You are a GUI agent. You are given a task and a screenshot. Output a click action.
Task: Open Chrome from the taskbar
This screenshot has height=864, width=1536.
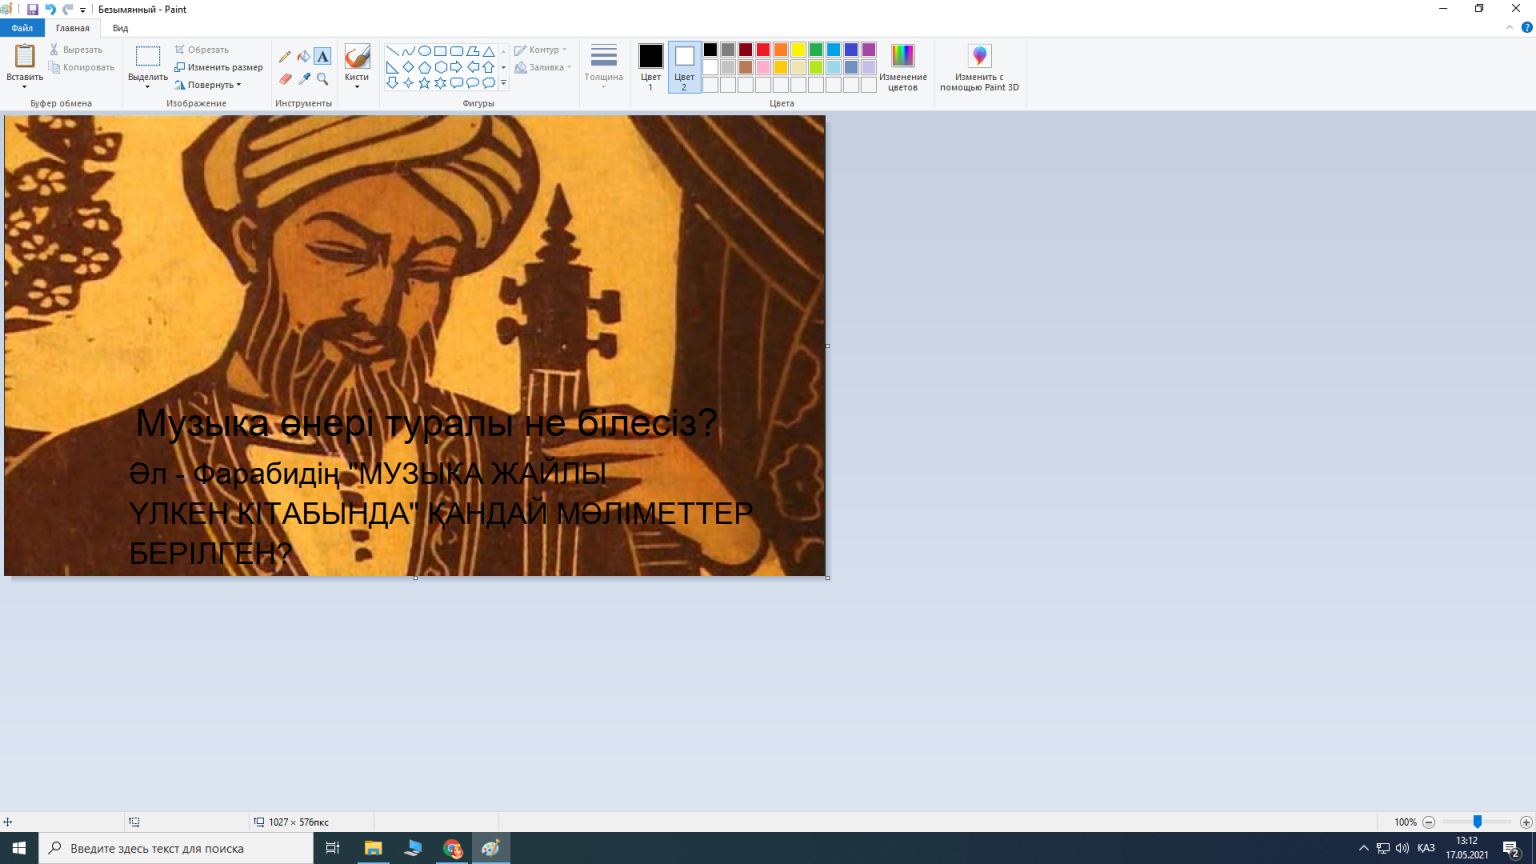point(453,848)
